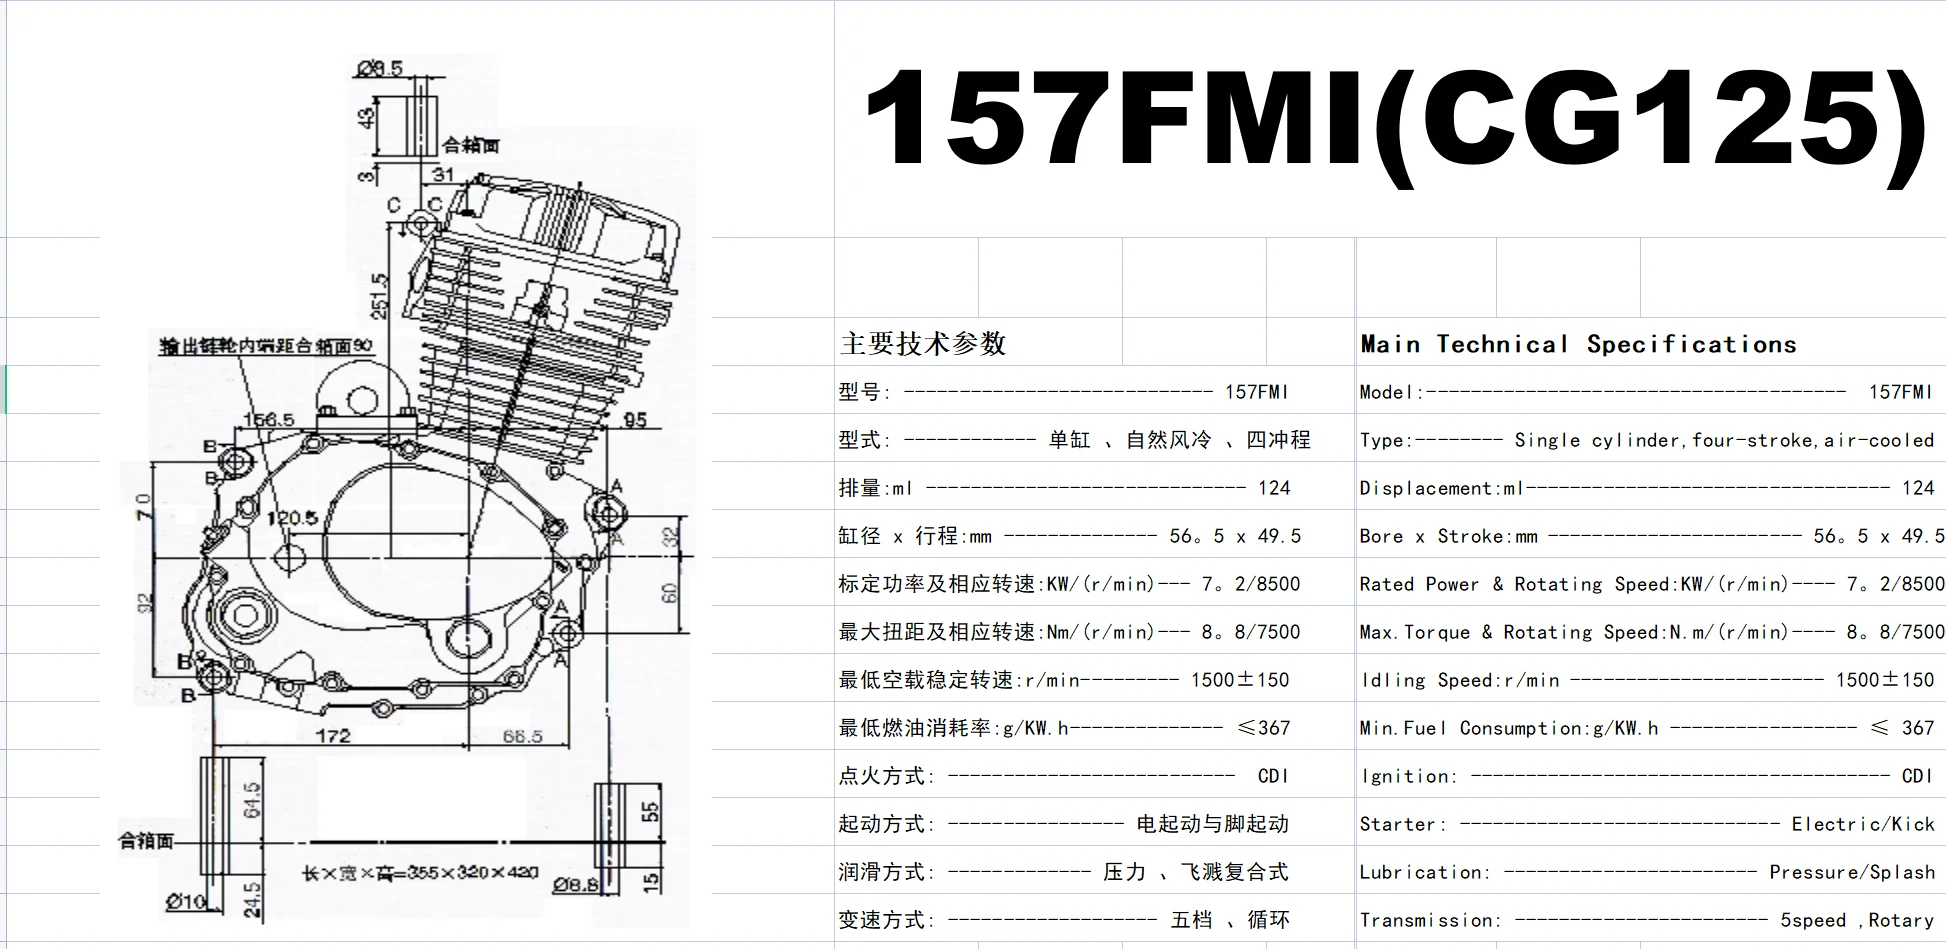Click the Ignition: CDI English cell
This screenshot has width=1946, height=949.
point(1651,774)
